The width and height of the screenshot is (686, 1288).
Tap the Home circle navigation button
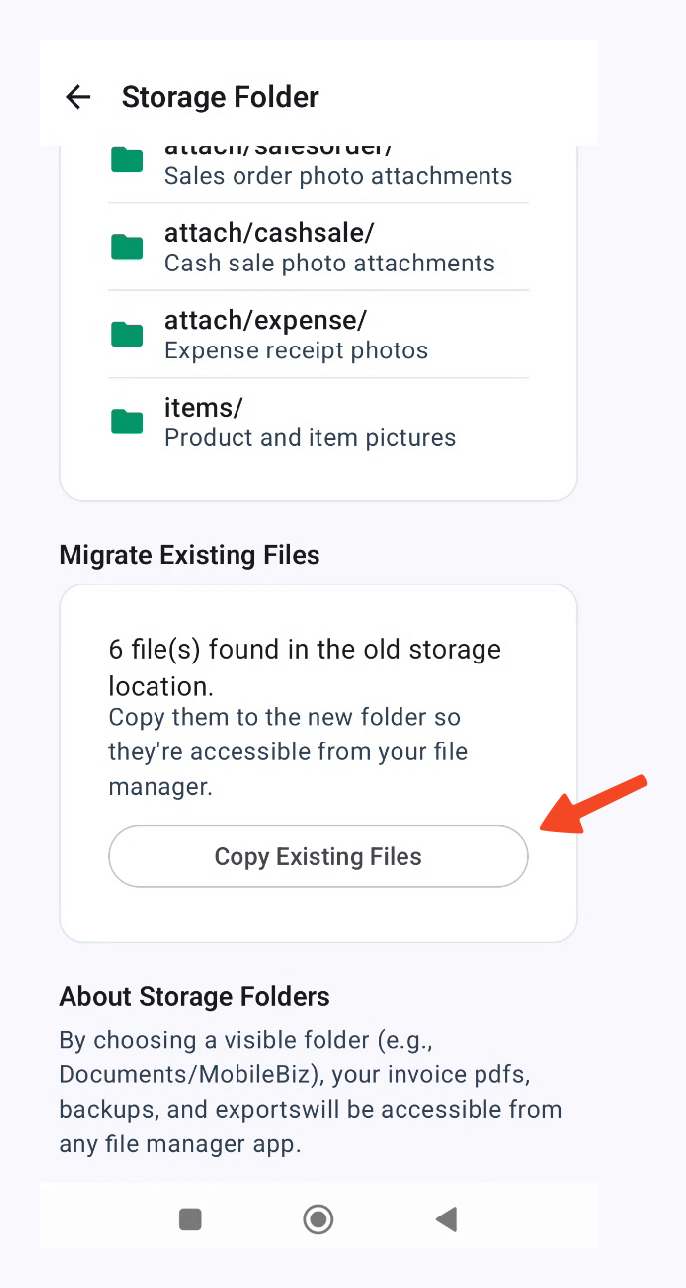[318, 1219]
